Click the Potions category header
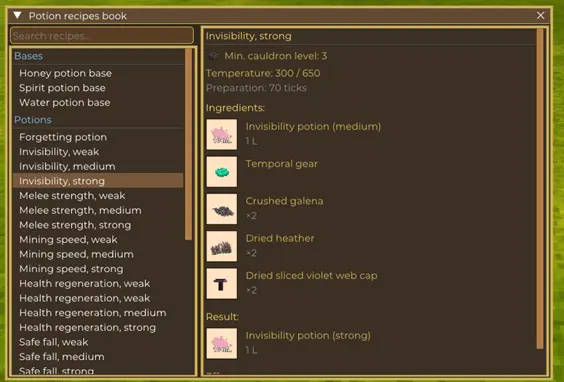This screenshot has height=382, width=564. [33, 120]
